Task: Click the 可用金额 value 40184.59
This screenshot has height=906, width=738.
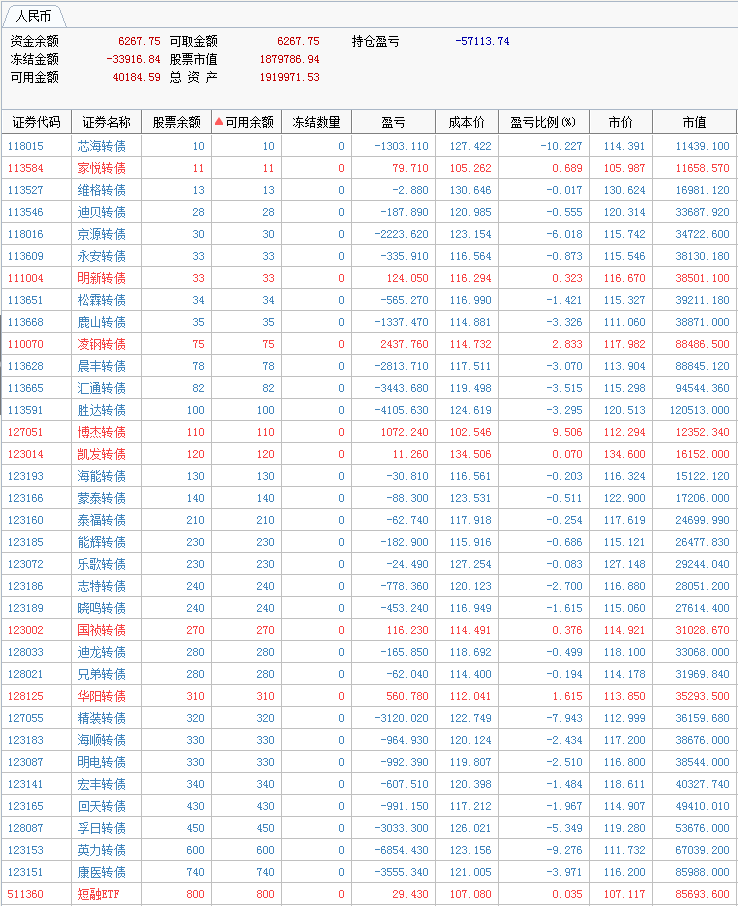Action: coord(136,77)
